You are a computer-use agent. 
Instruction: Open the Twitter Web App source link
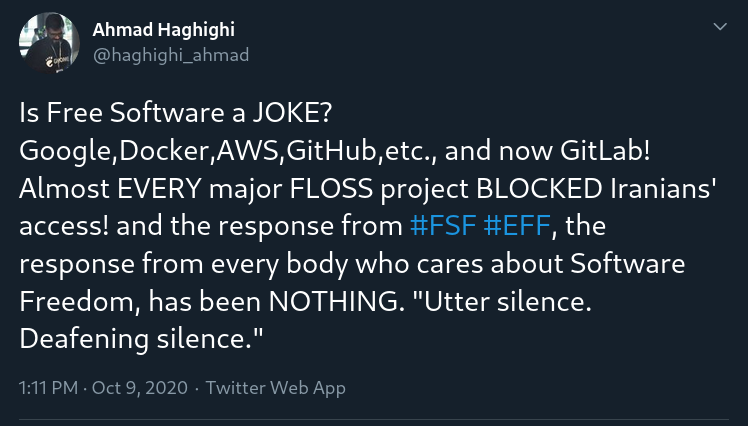click(x=276, y=388)
